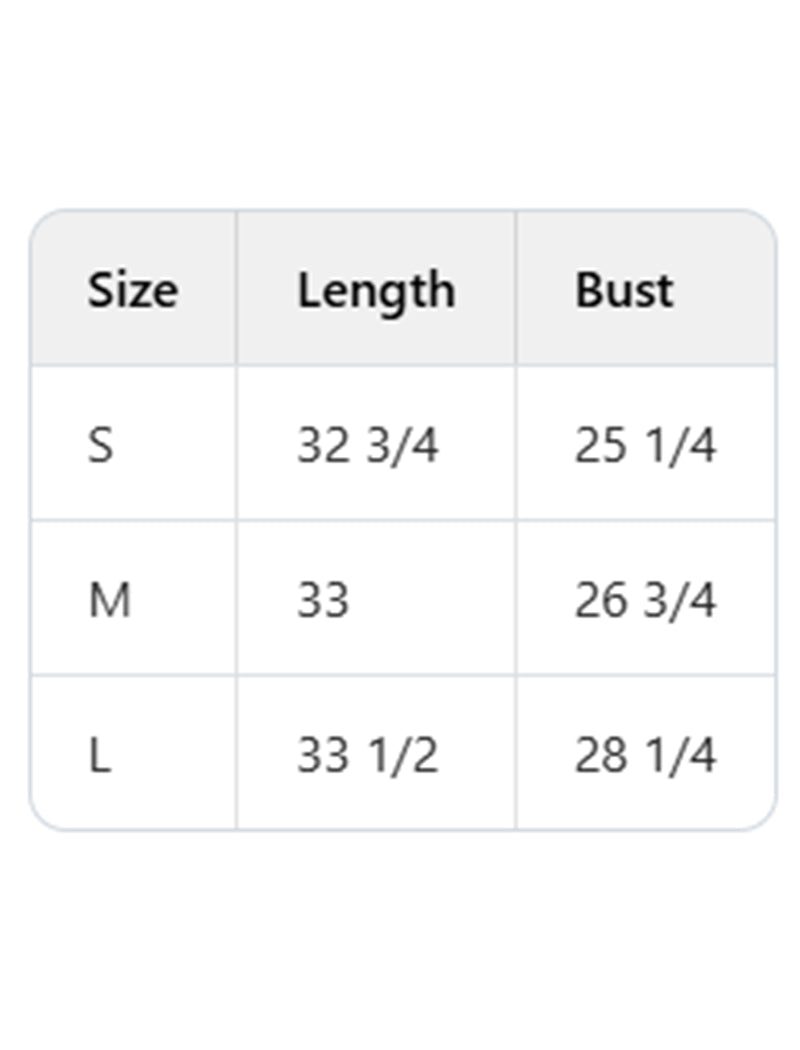The image size is (800, 1050).
Task: Select the 28 1/4 bust value
Action: (x=645, y=756)
